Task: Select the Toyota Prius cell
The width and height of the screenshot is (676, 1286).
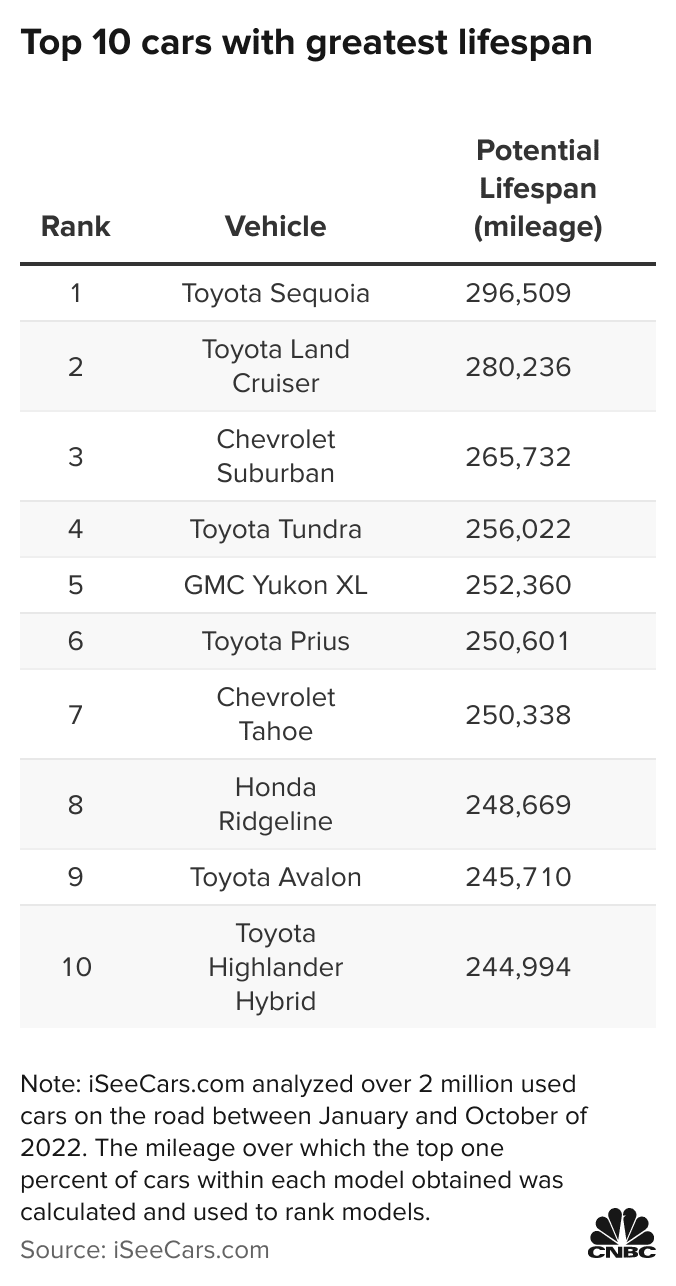Action: 275,641
